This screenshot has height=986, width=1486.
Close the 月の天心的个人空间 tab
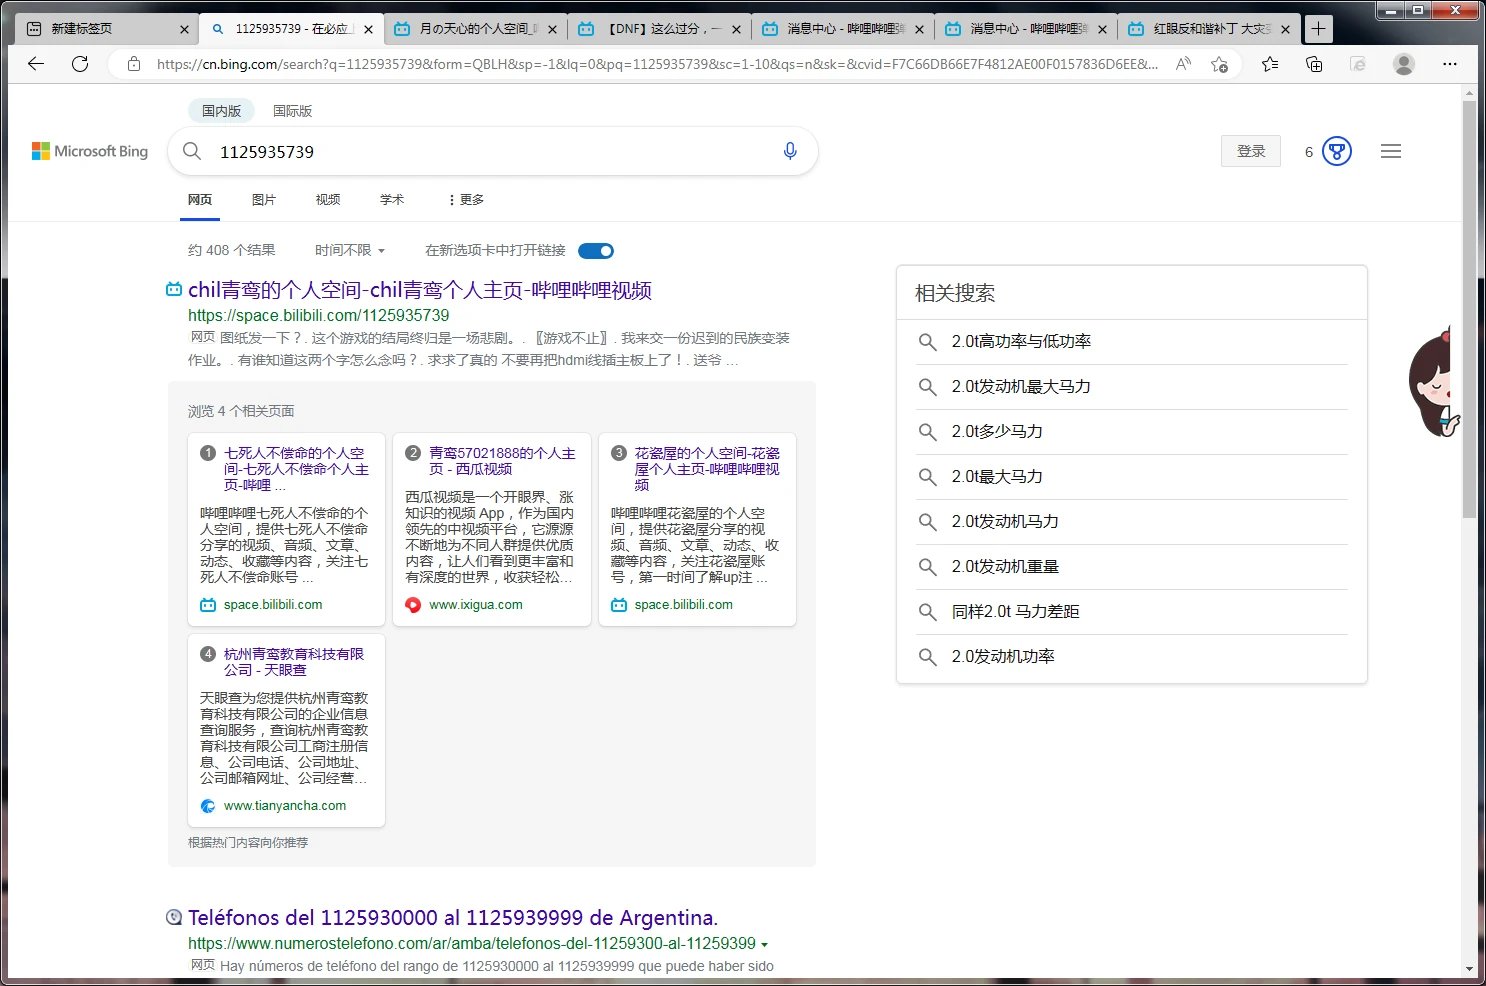(x=552, y=29)
